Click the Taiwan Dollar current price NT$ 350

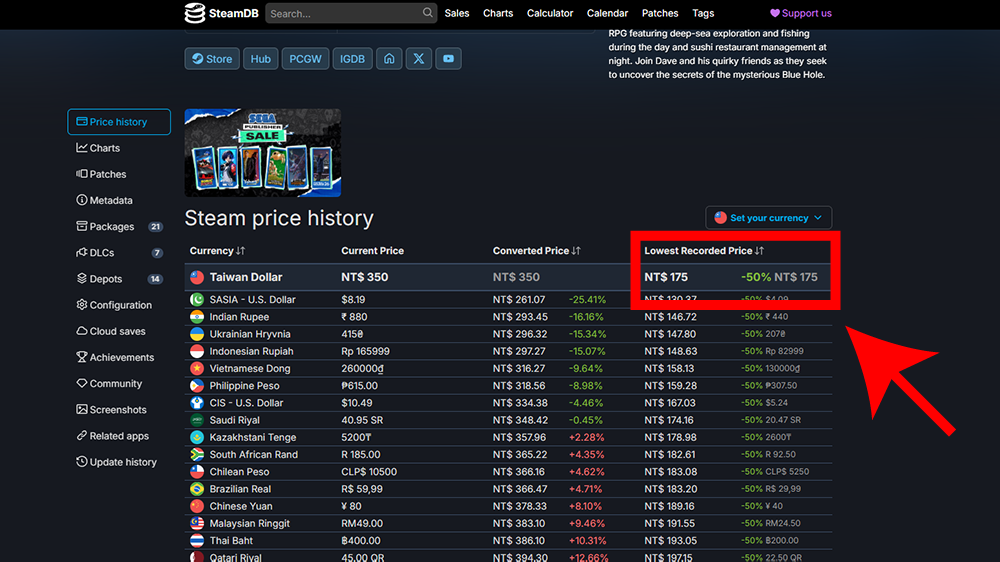pyautogui.click(x=365, y=277)
